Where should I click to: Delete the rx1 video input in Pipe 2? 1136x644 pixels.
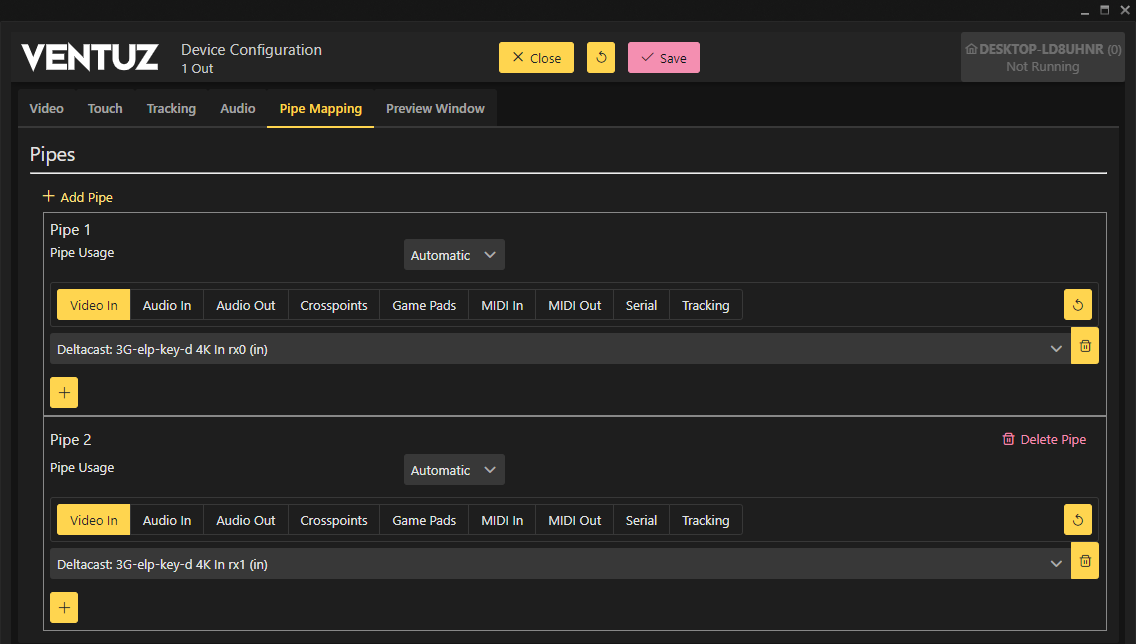[1085, 561]
